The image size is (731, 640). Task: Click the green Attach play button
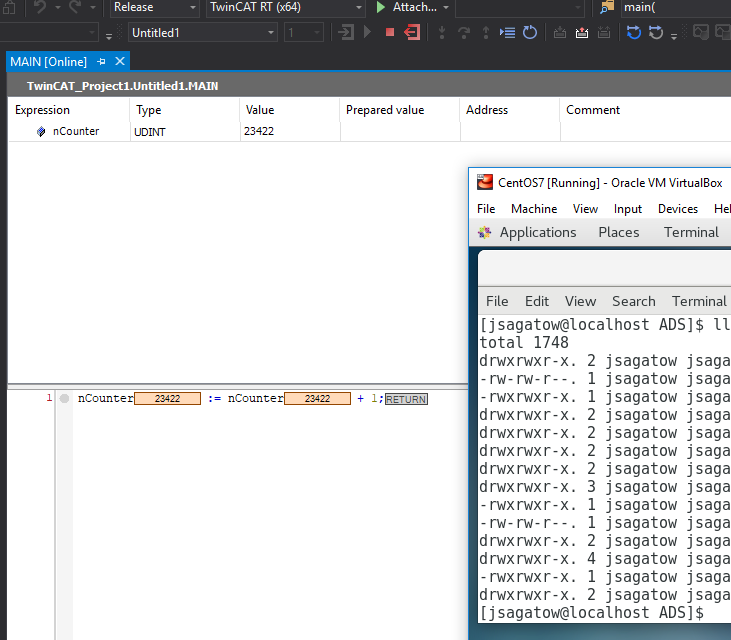[380, 7]
